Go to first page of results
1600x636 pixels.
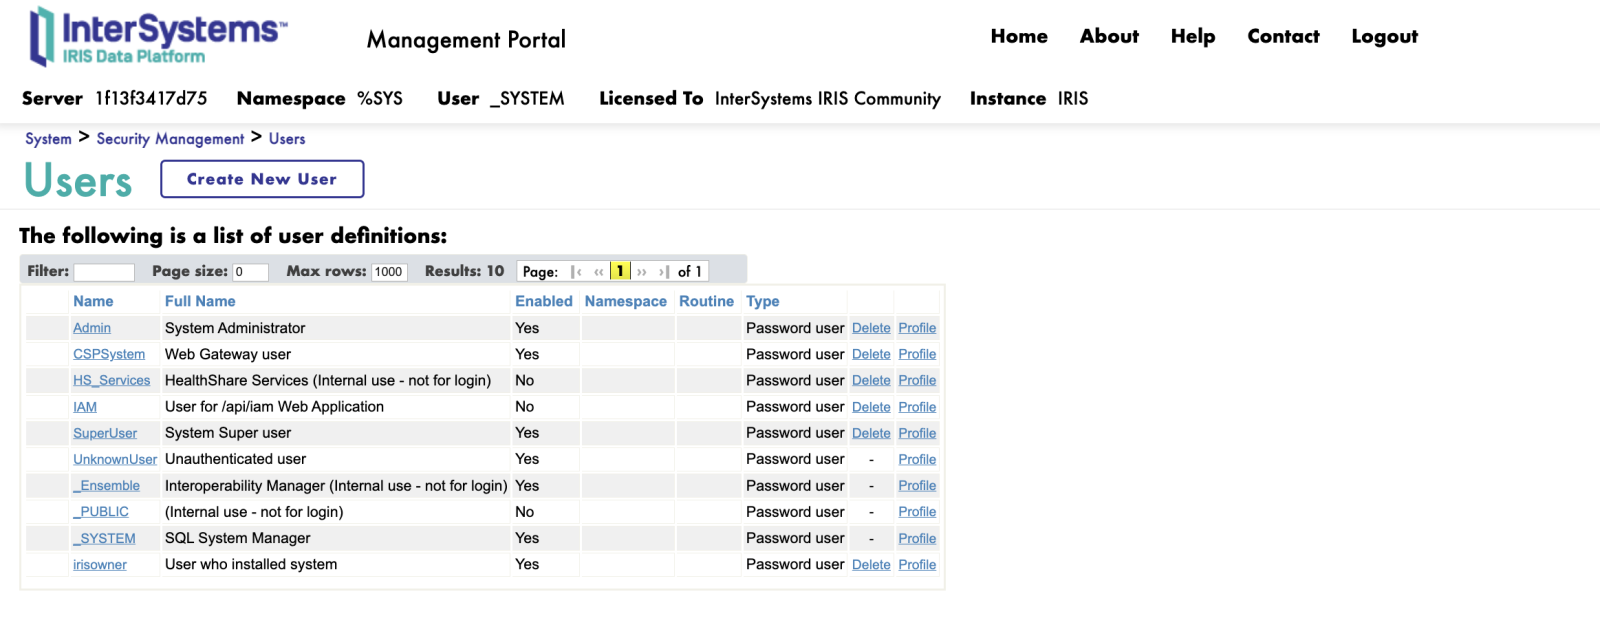click(x=577, y=272)
